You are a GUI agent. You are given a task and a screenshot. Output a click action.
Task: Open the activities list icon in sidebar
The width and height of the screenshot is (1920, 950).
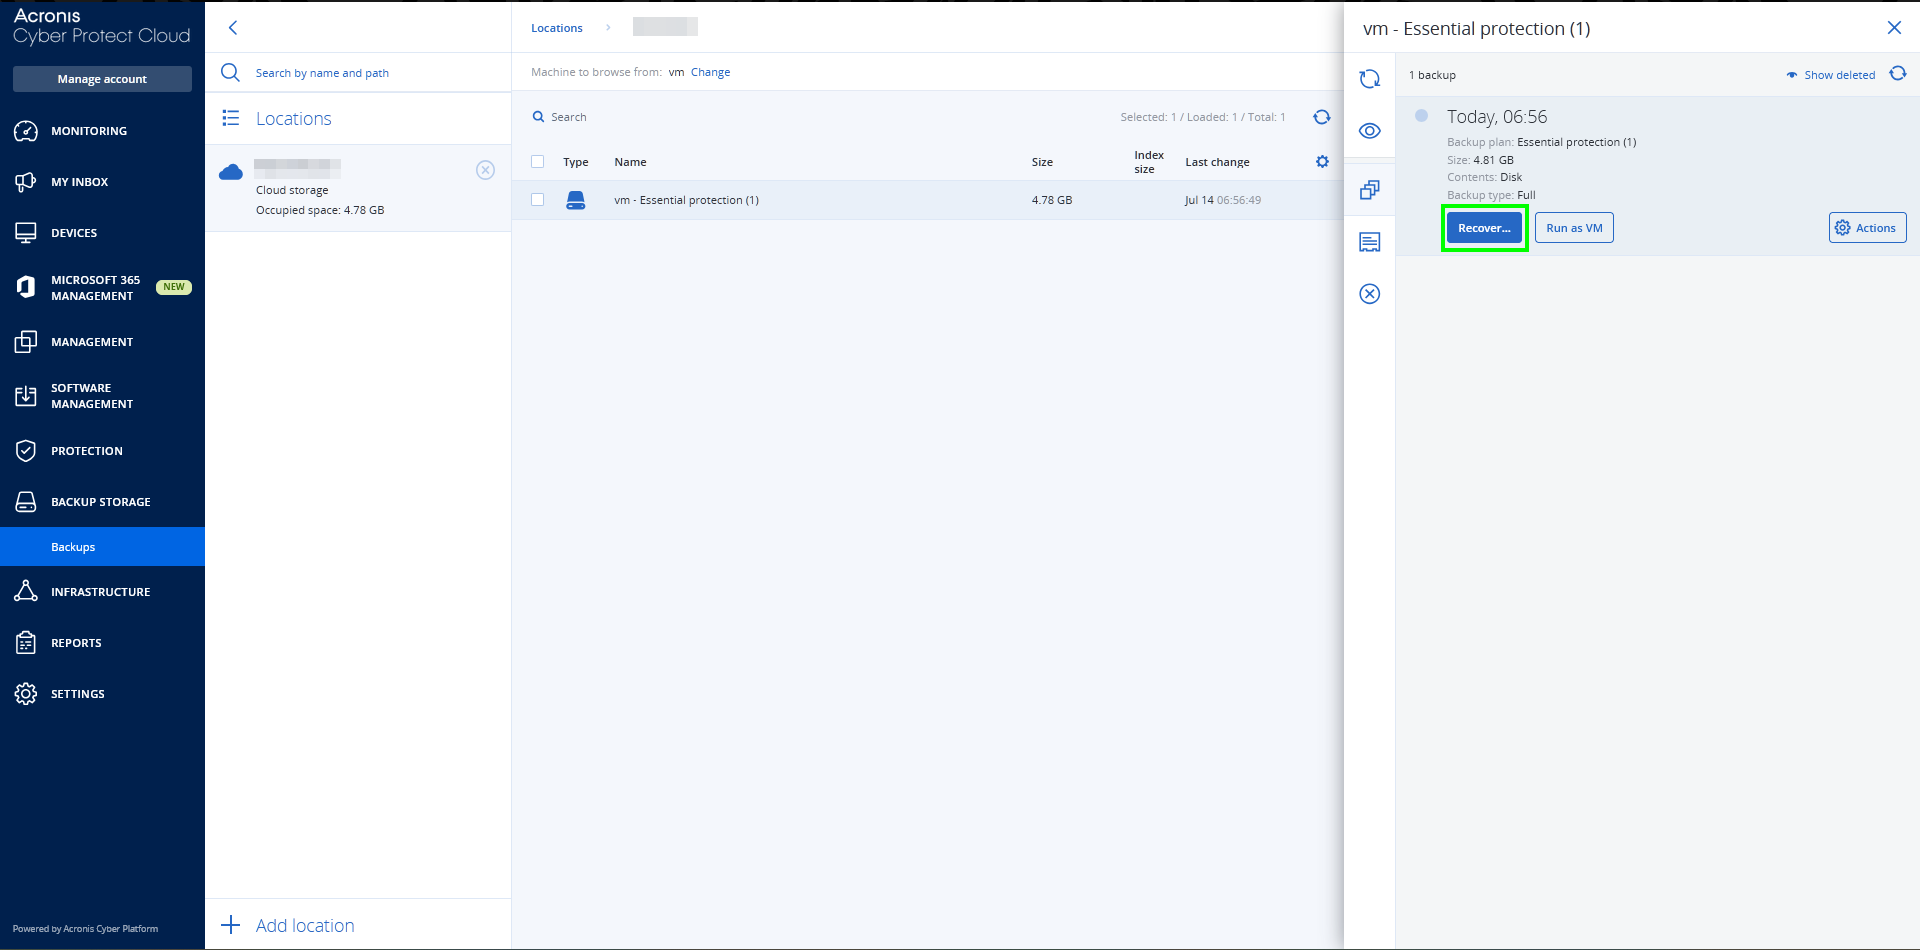(x=1369, y=242)
